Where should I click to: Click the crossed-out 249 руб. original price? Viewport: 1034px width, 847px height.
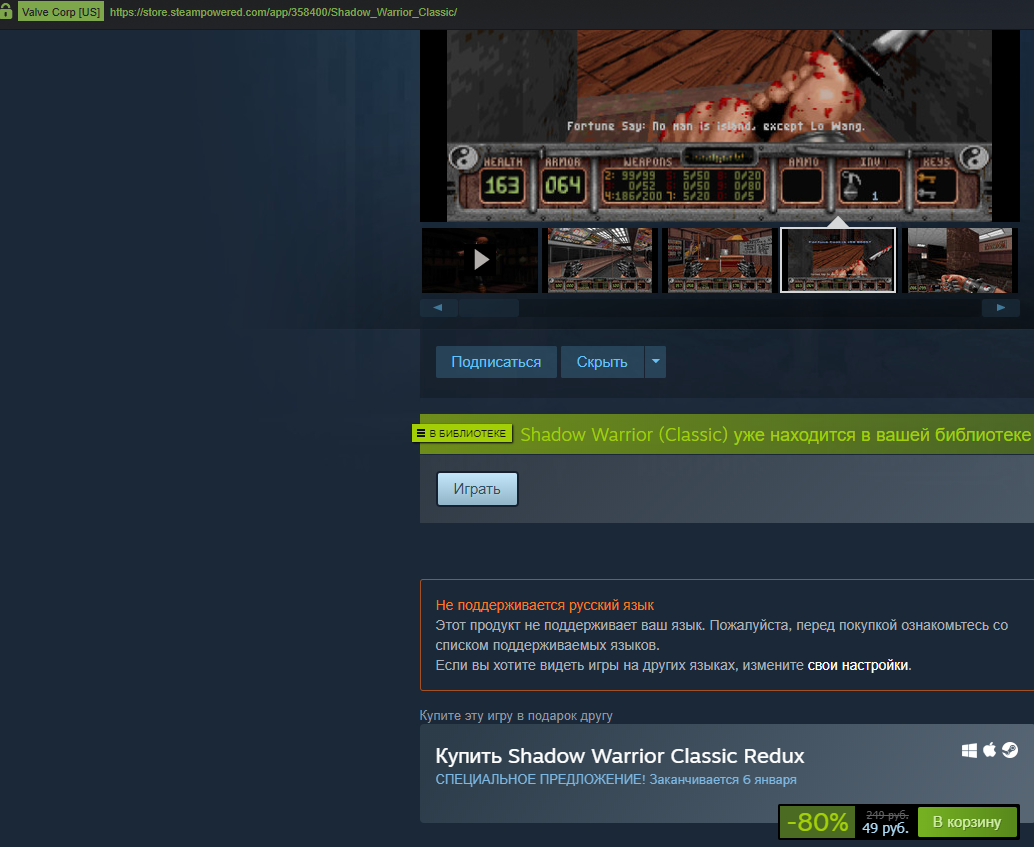coord(887,815)
